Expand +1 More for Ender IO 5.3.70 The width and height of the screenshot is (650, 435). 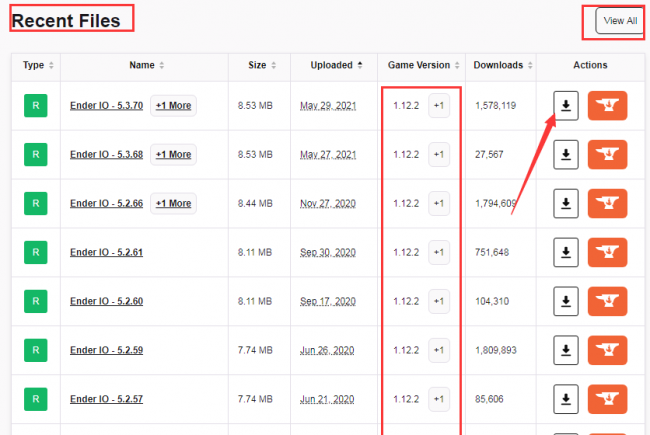point(173,106)
